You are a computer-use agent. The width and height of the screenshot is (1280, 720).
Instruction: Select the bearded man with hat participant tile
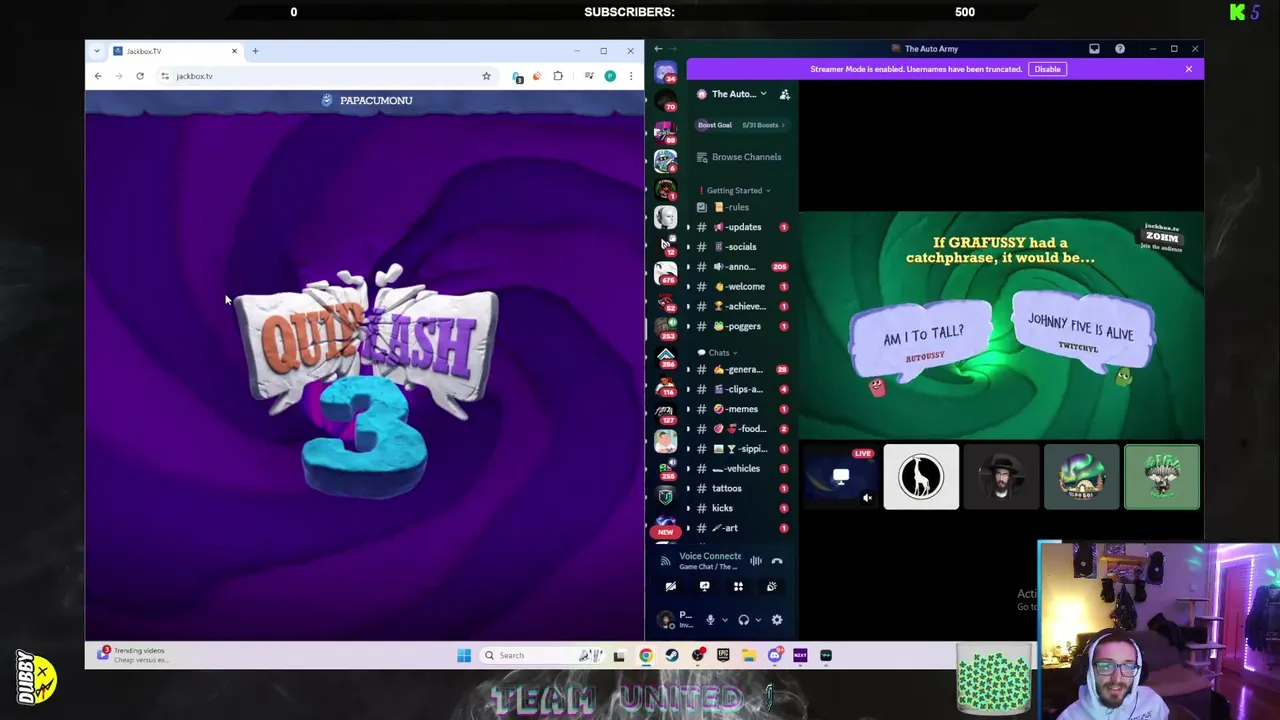[1001, 477]
